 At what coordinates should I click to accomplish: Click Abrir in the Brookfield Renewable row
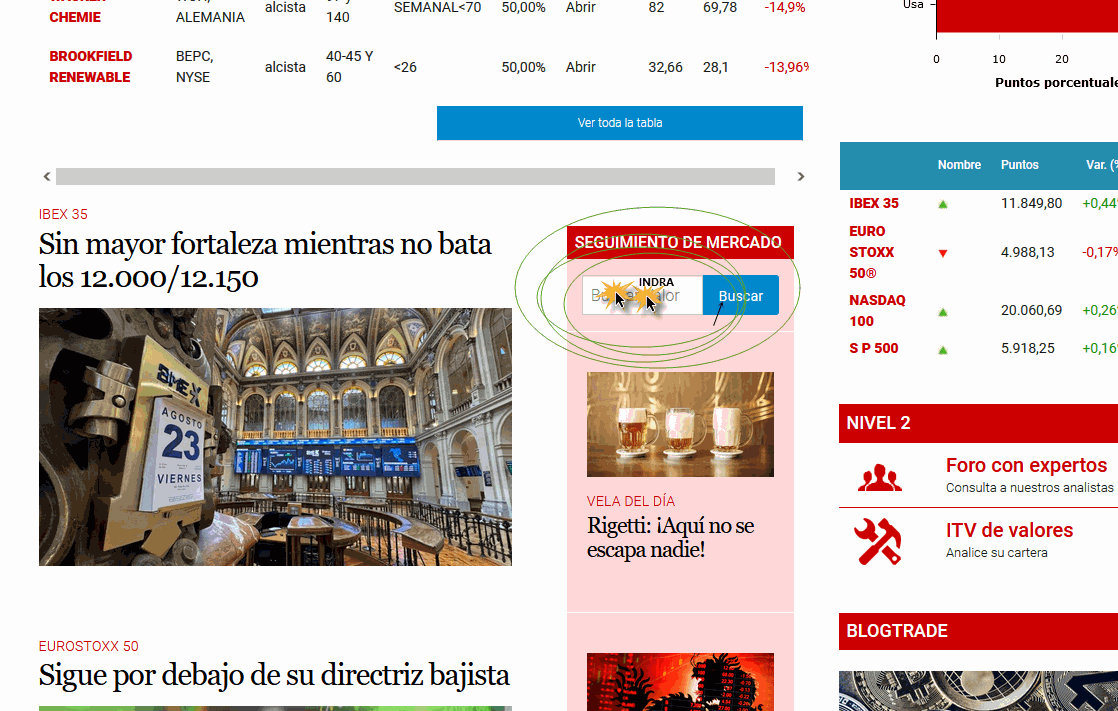(580, 67)
